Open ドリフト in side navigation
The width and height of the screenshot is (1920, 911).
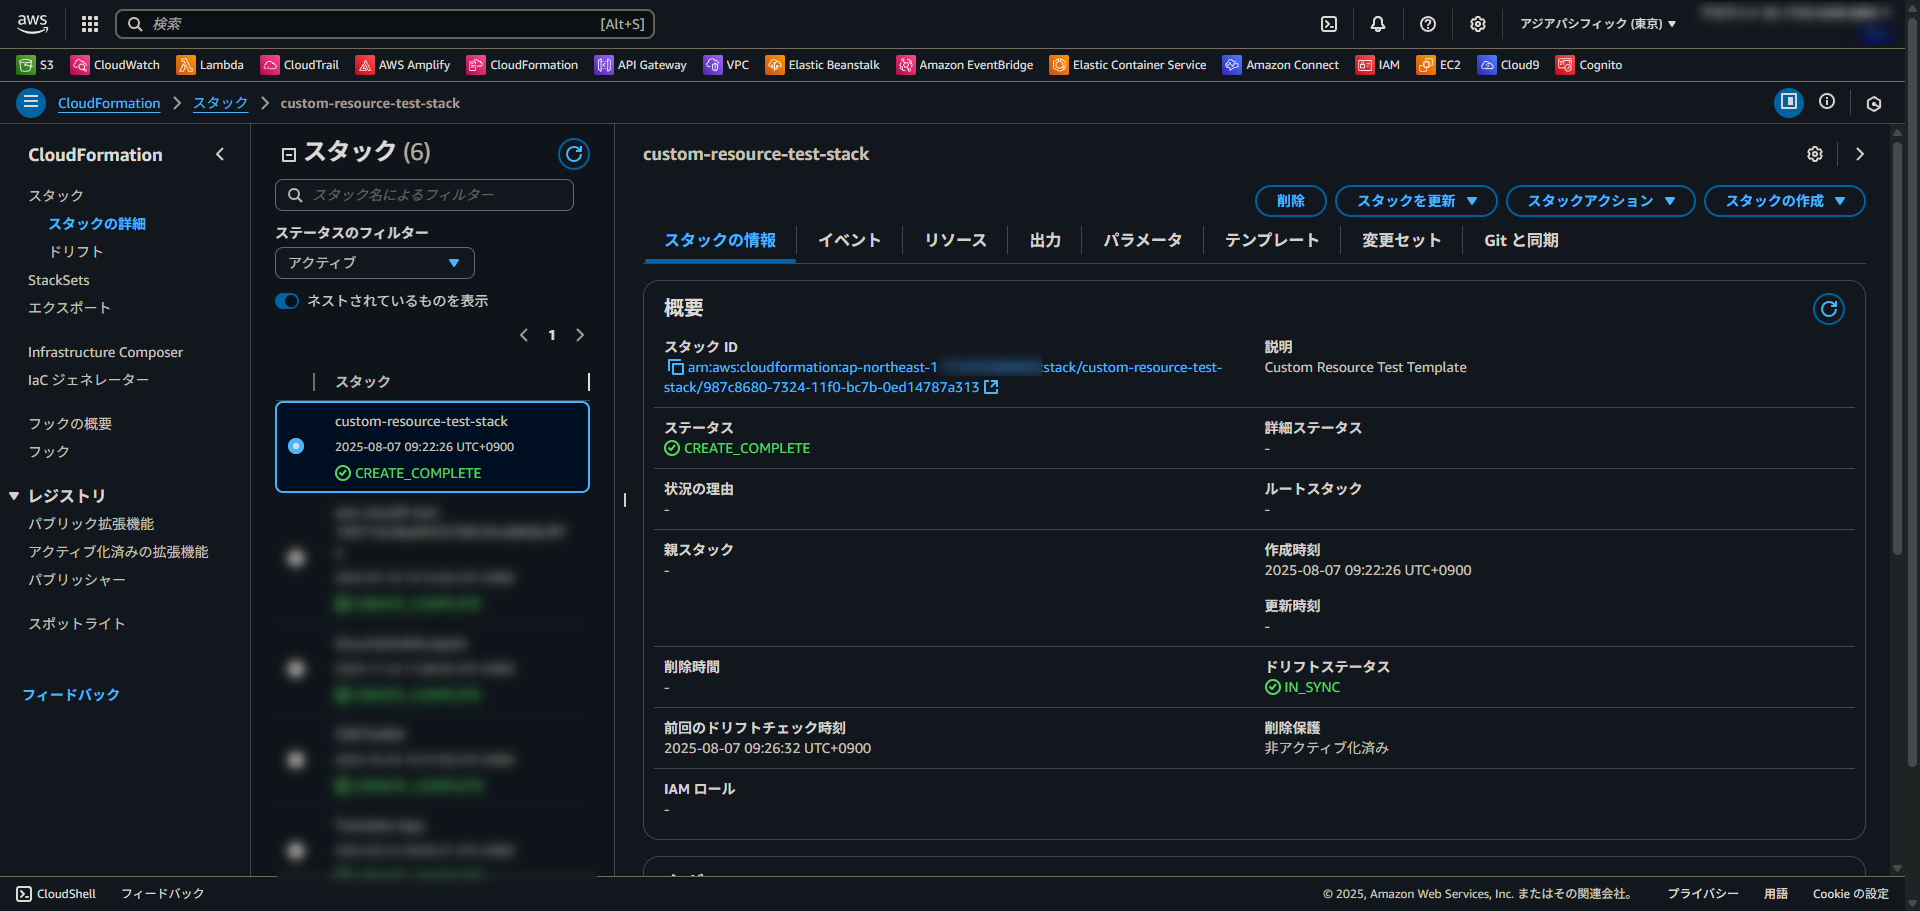point(76,252)
